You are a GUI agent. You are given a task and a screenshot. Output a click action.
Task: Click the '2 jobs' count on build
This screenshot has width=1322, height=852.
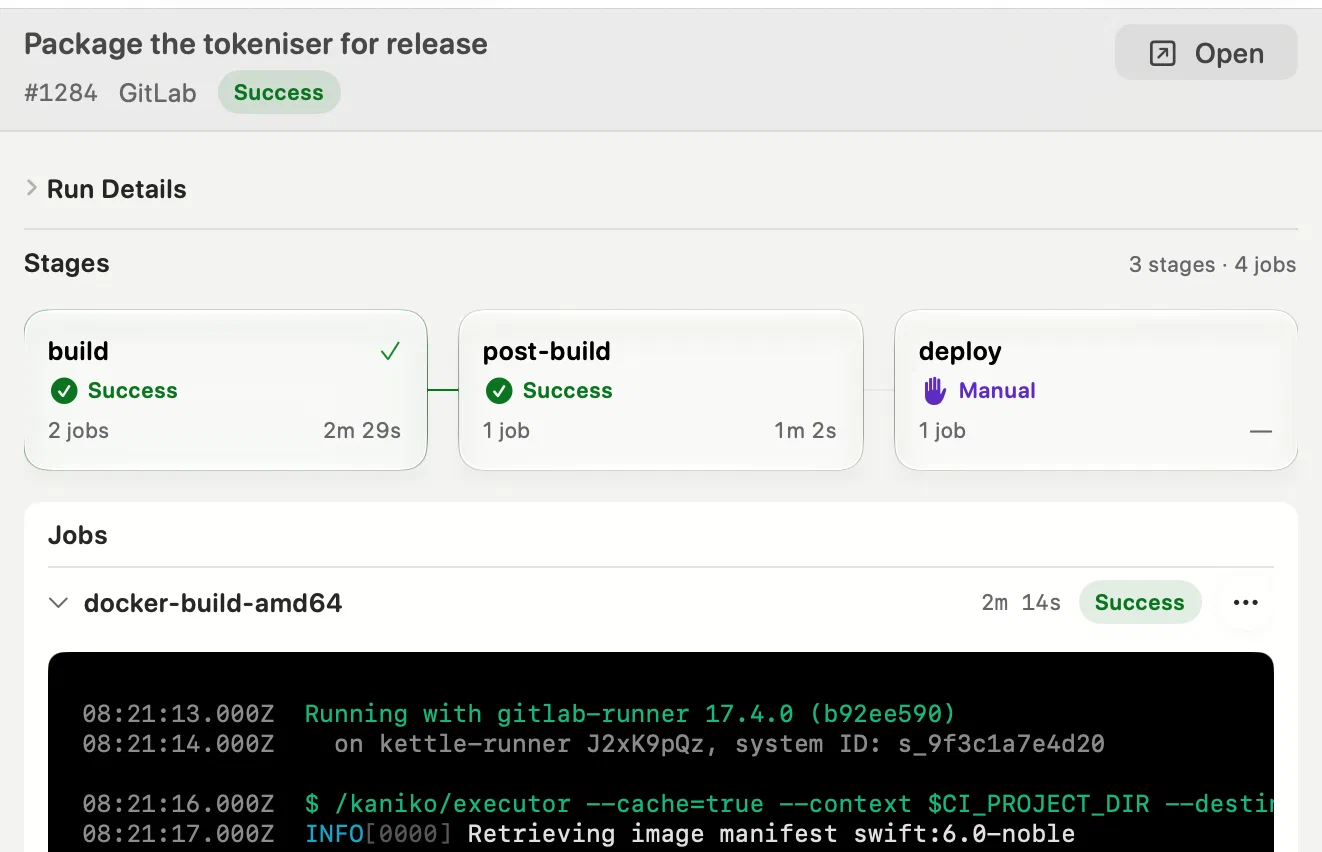[x=79, y=431]
